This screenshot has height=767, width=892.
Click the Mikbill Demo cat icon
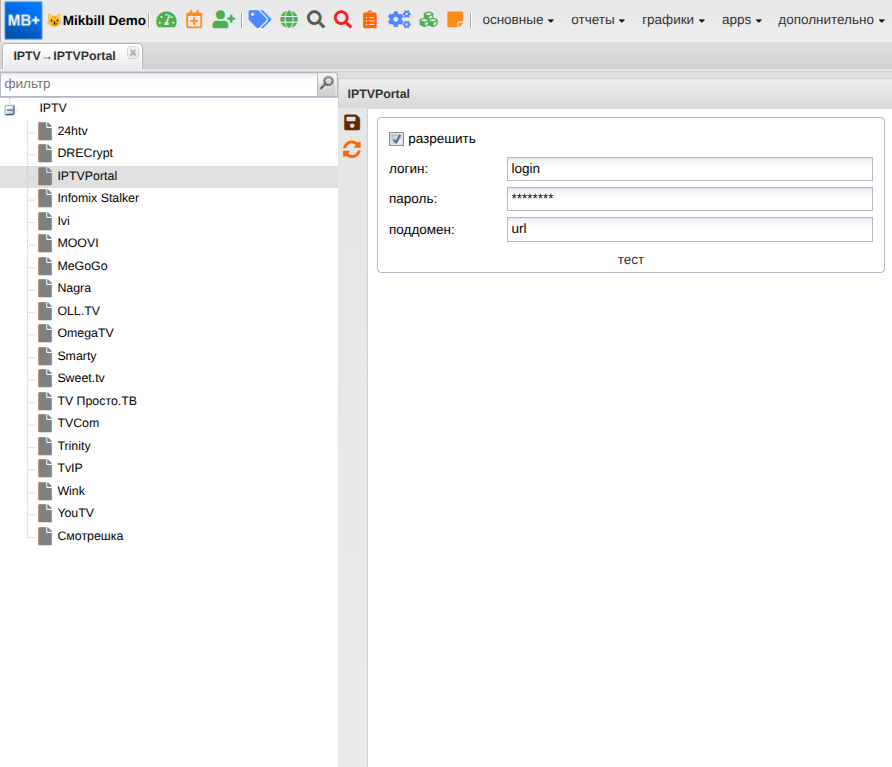point(55,20)
